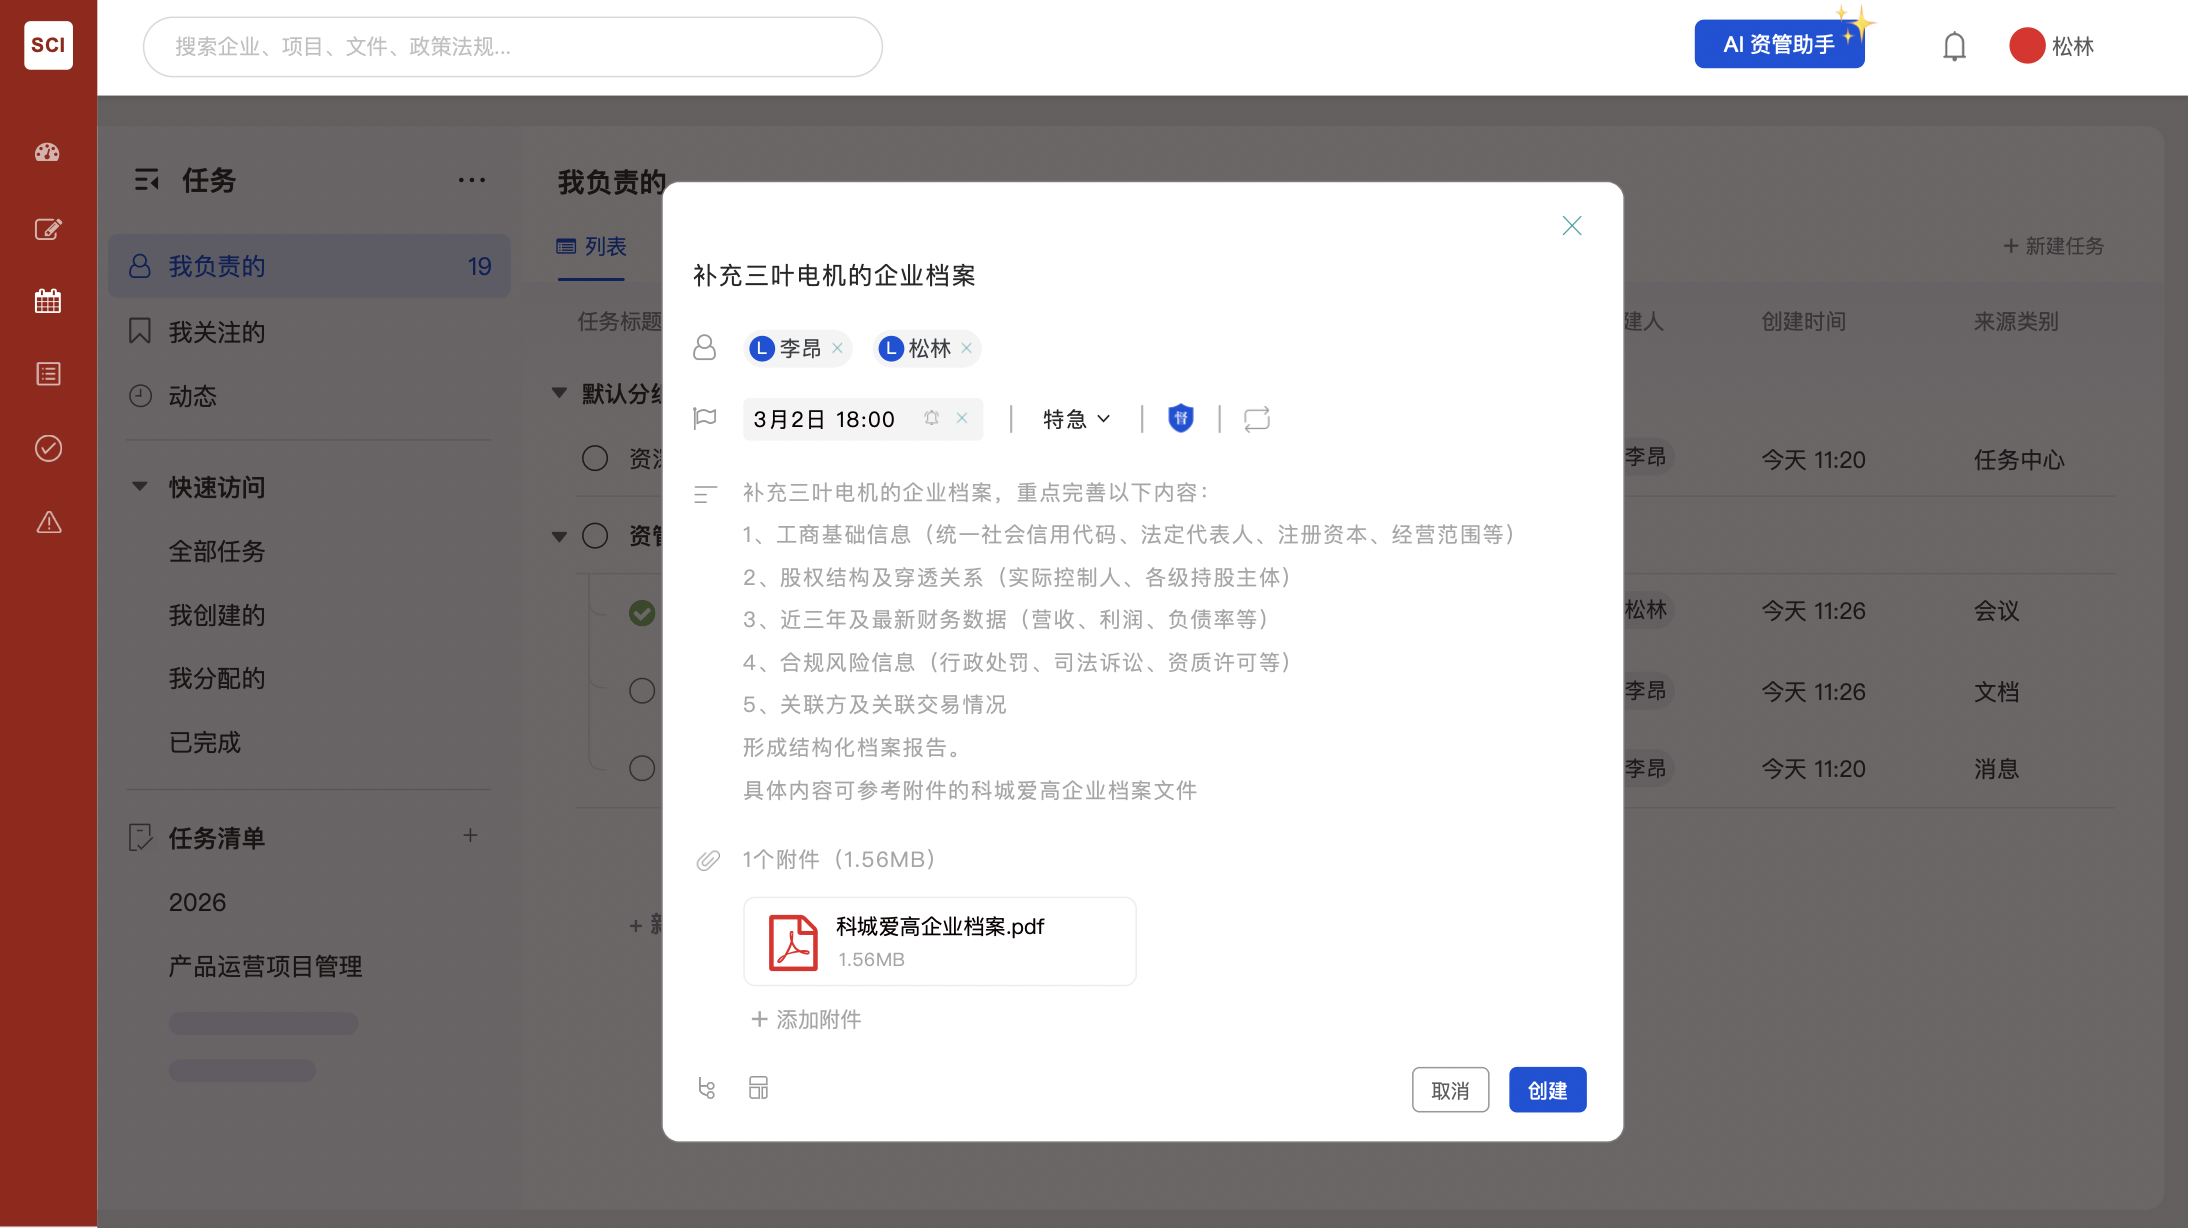Switch to the 列表 view tab
This screenshot has width=2188, height=1228.
coord(592,246)
